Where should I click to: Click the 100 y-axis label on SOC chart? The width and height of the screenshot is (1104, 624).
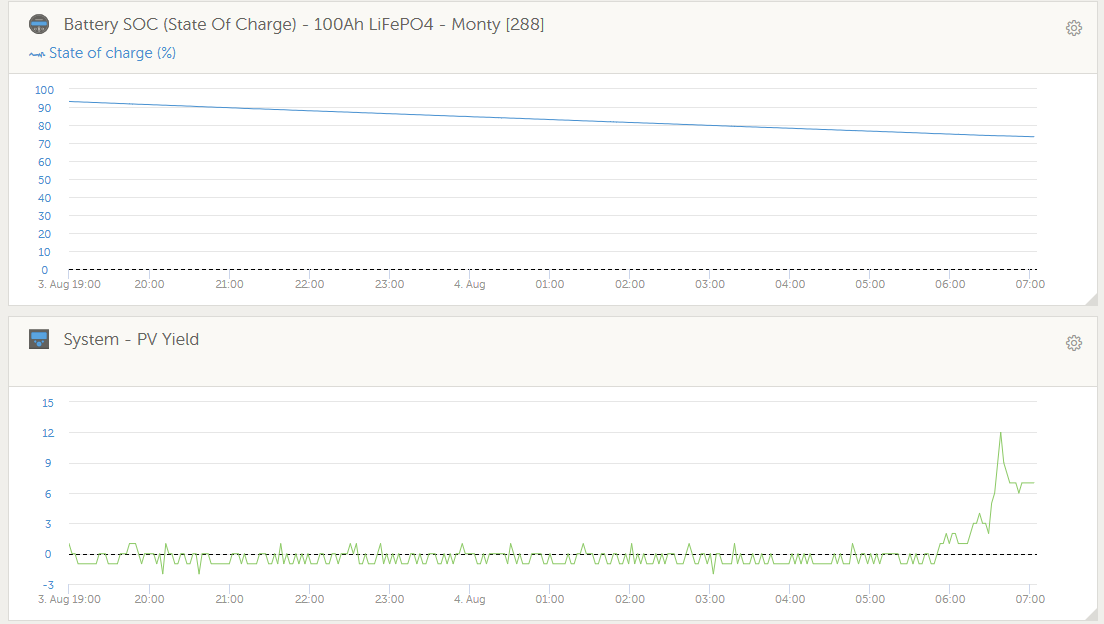coord(43,90)
